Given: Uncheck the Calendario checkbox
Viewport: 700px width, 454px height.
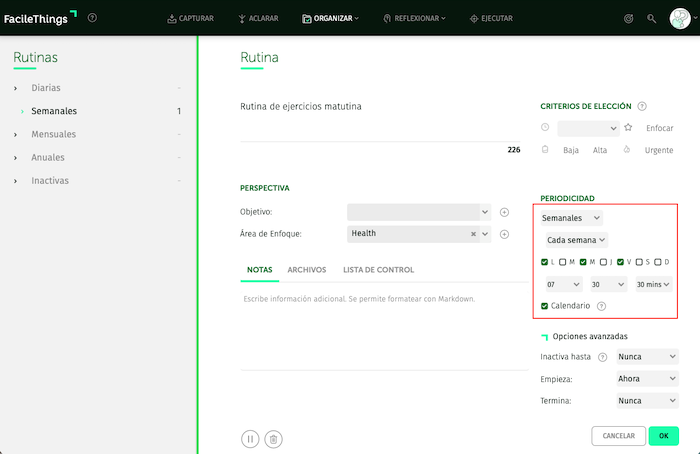Looking at the screenshot, I should (x=545, y=305).
